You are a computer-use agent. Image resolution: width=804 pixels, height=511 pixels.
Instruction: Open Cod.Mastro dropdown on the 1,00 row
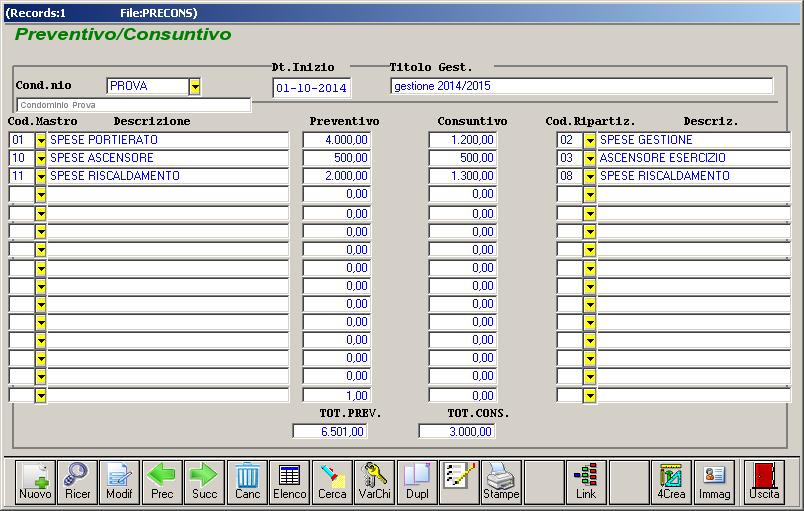pyautogui.click(x=41, y=396)
